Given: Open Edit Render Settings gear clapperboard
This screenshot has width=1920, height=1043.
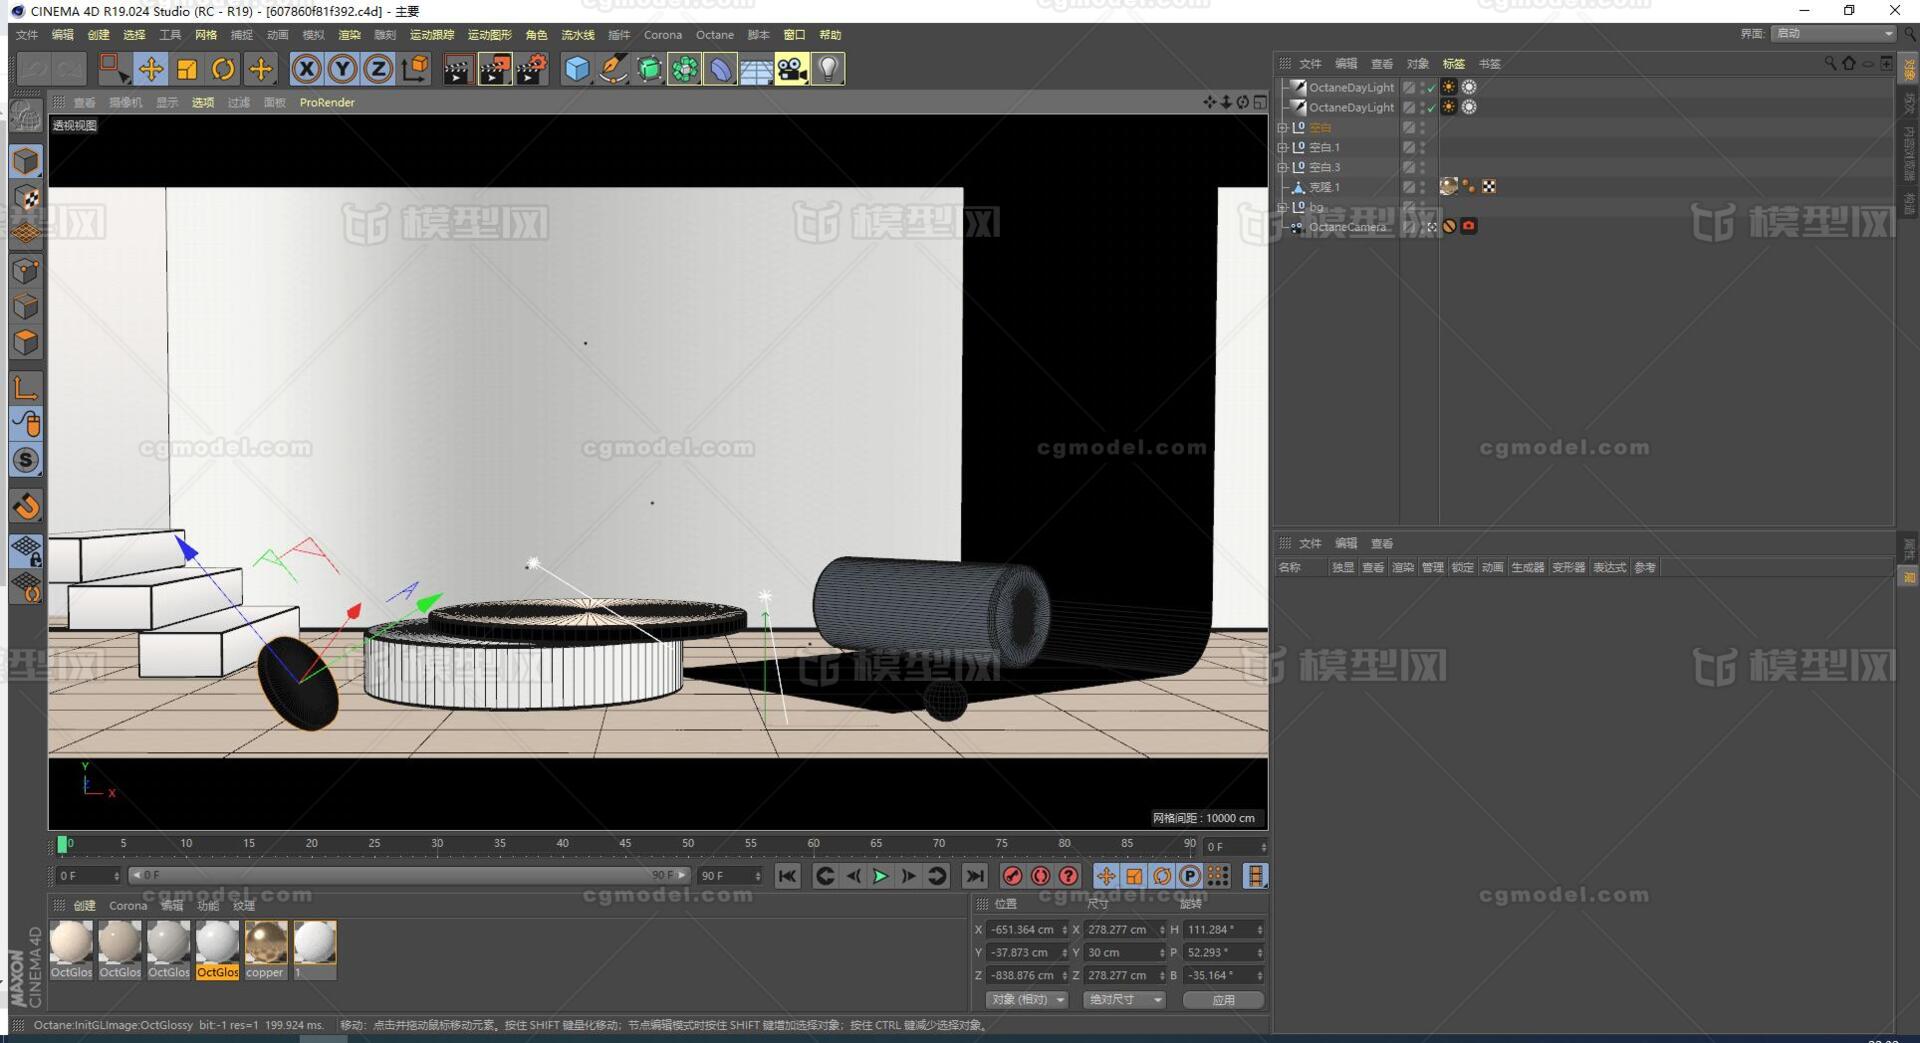Looking at the screenshot, I should click(x=532, y=69).
